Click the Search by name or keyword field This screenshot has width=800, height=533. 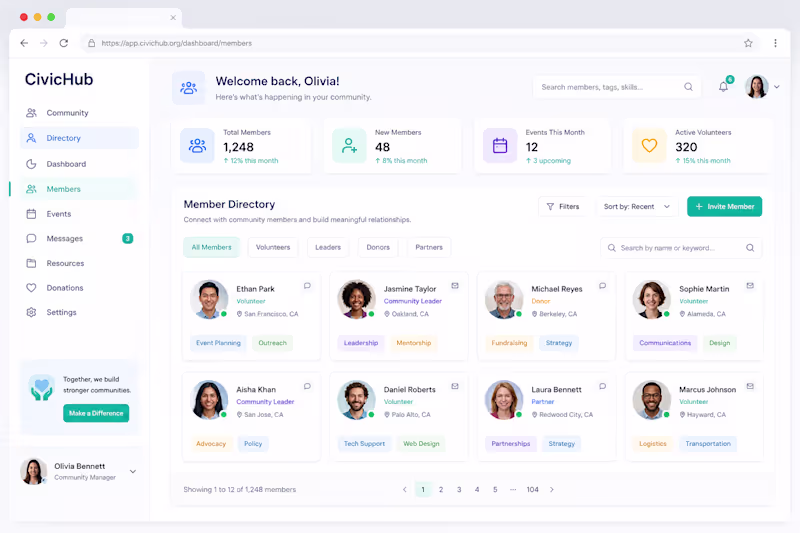681,248
